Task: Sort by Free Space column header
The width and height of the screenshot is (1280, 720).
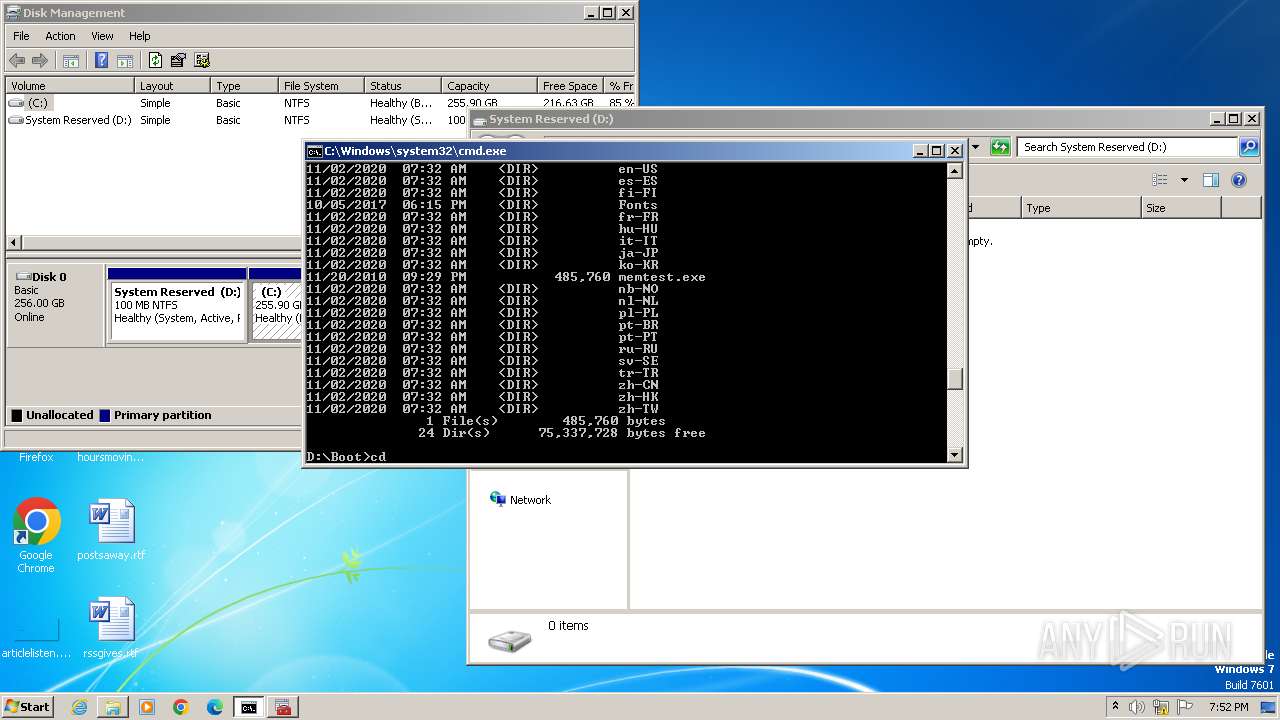Action: (x=570, y=86)
